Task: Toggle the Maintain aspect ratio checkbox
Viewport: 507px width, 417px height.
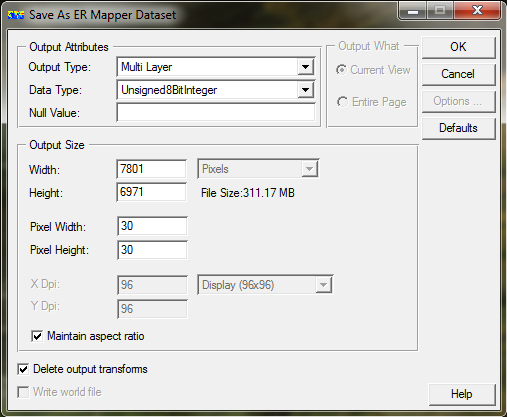Action: click(37, 336)
